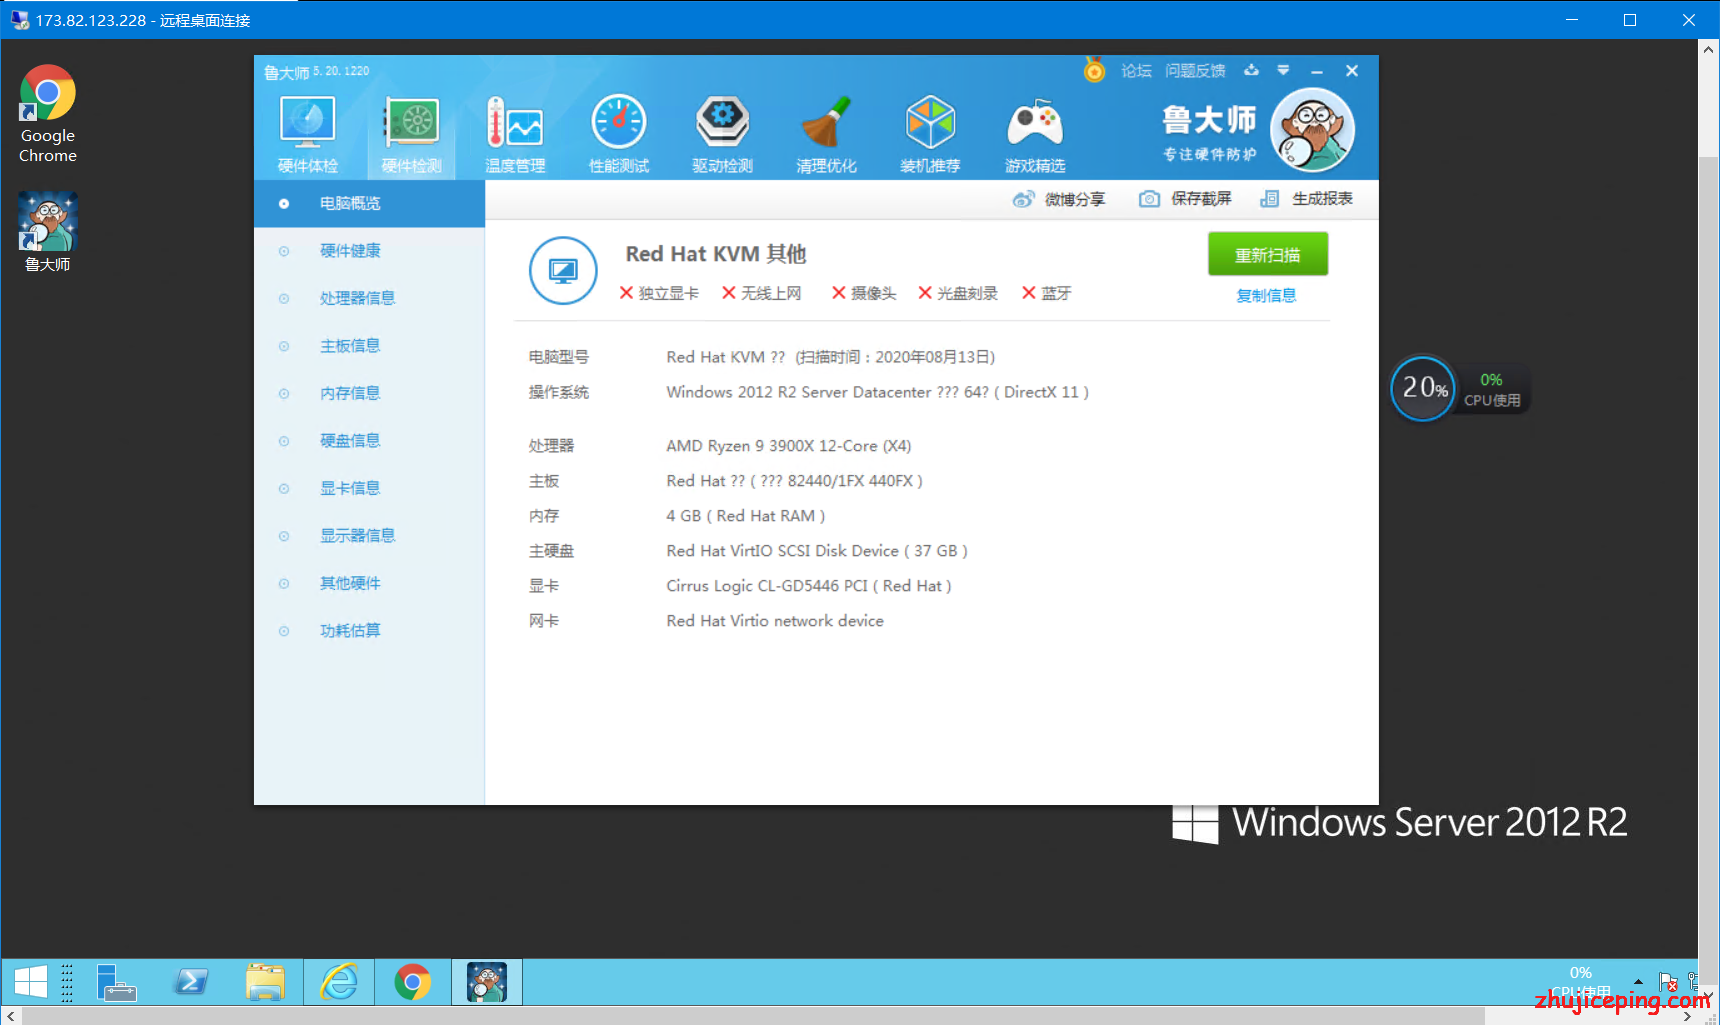Click the 光盘刻录 status indicator

[x=958, y=293]
